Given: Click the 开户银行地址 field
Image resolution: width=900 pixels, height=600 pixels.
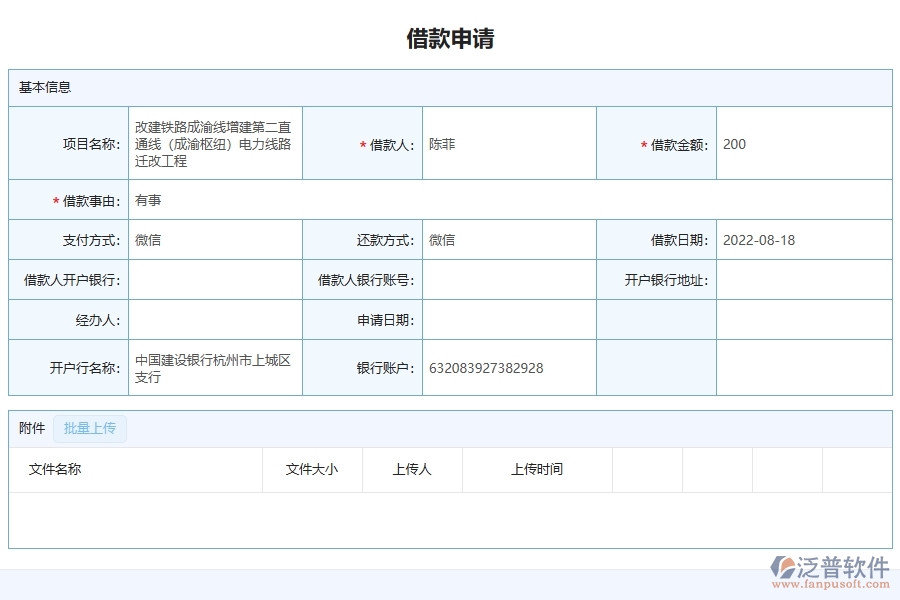Looking at the screenshot, I should (803, 280).
